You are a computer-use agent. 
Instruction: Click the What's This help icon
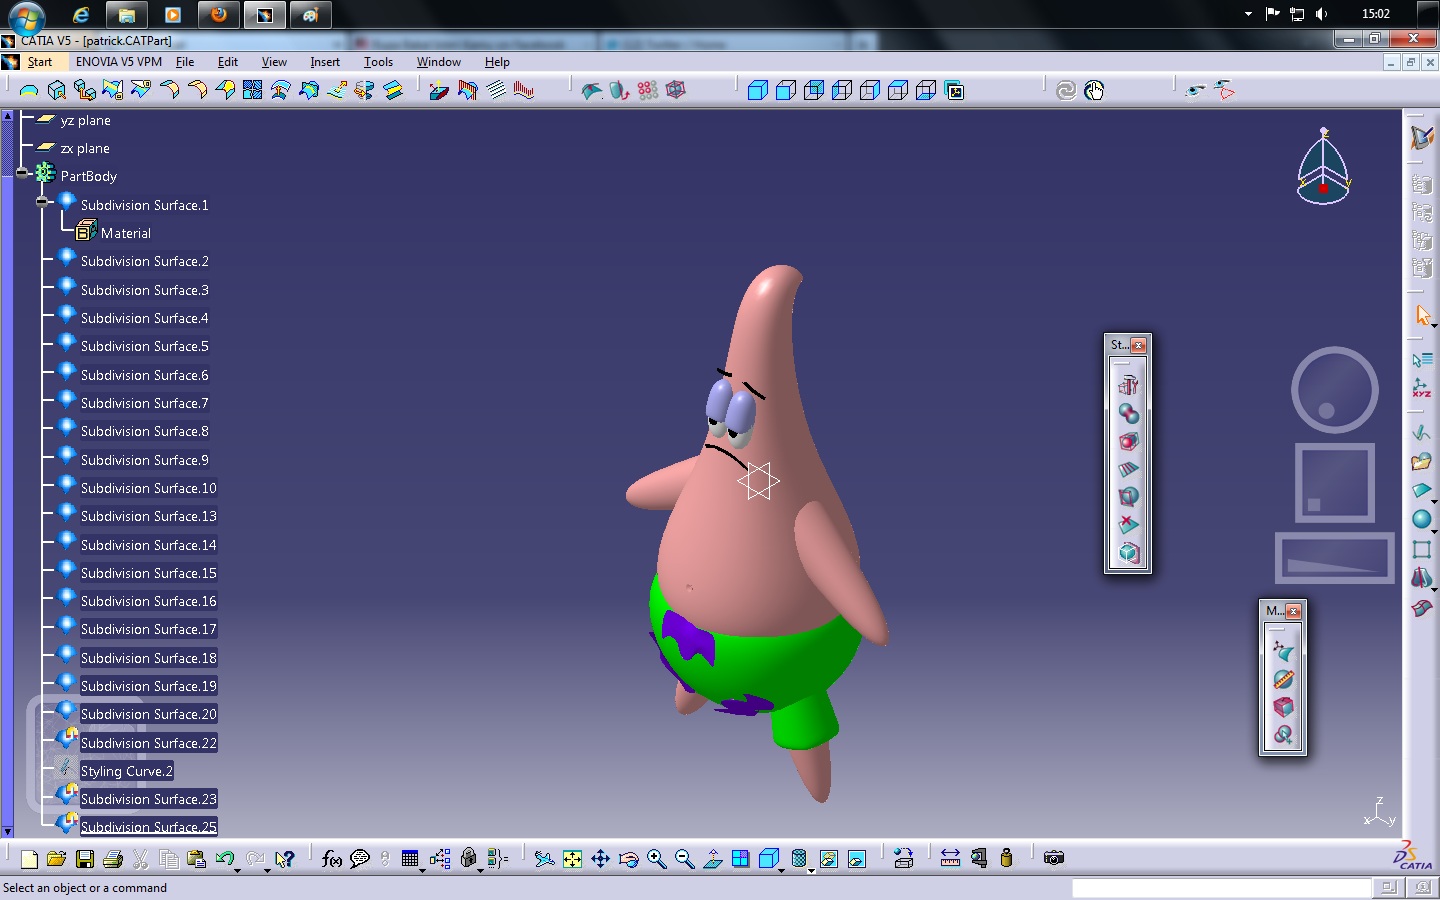click(x=285, y=859)
